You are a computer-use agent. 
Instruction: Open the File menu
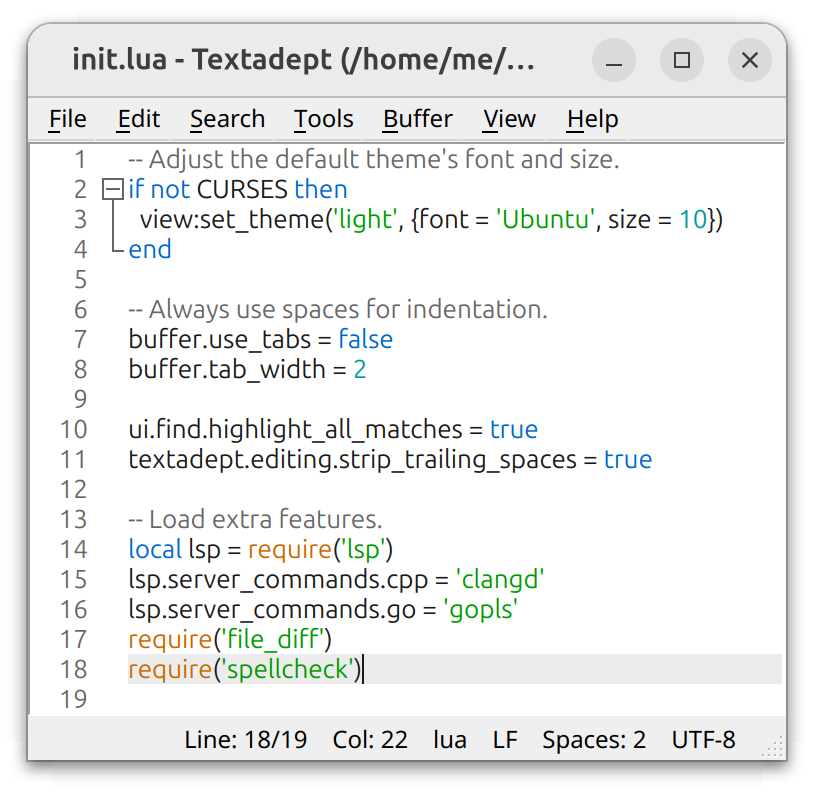[x=67, y=119]
